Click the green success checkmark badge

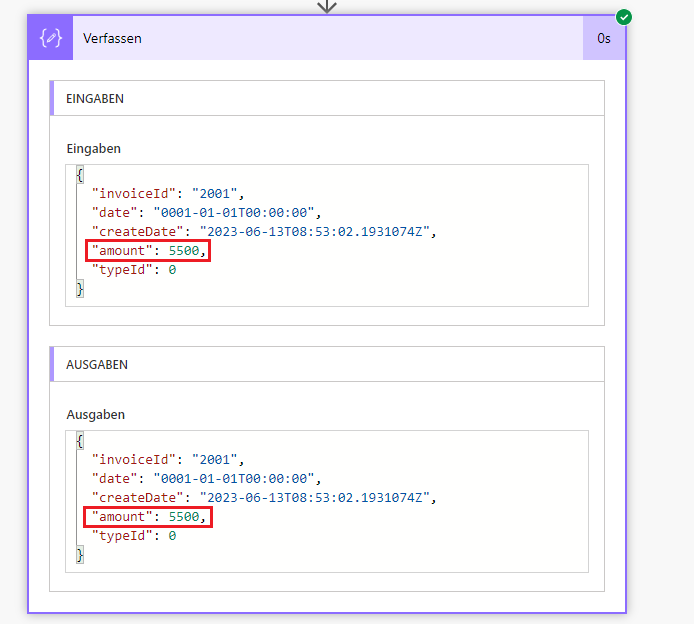pyautogui.click(x=624, y=17)
